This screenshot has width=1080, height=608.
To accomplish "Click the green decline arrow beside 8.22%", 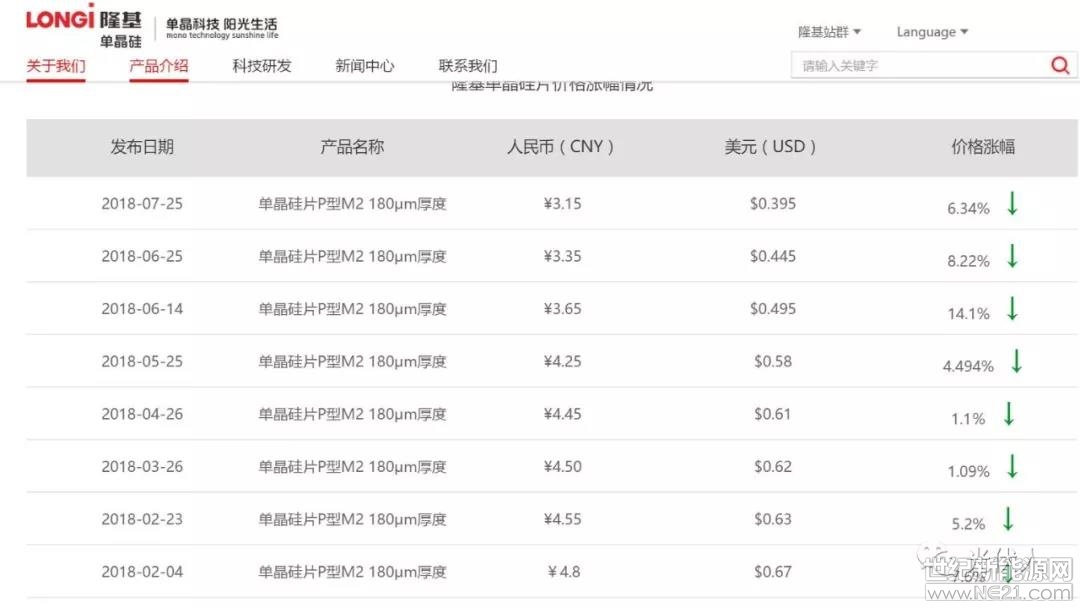I will [x=1011, y=256].
